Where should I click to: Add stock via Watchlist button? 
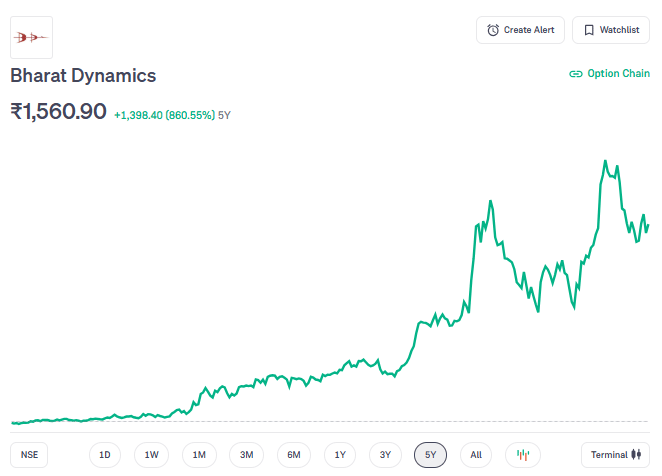pyautogui.click(x=610, y=30)
